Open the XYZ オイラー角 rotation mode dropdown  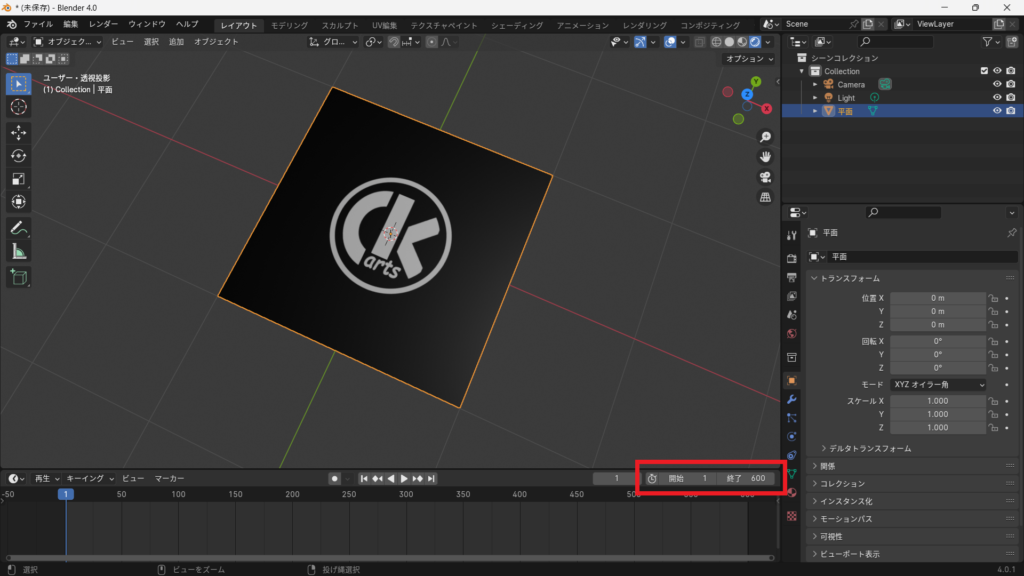pos(938,384)
